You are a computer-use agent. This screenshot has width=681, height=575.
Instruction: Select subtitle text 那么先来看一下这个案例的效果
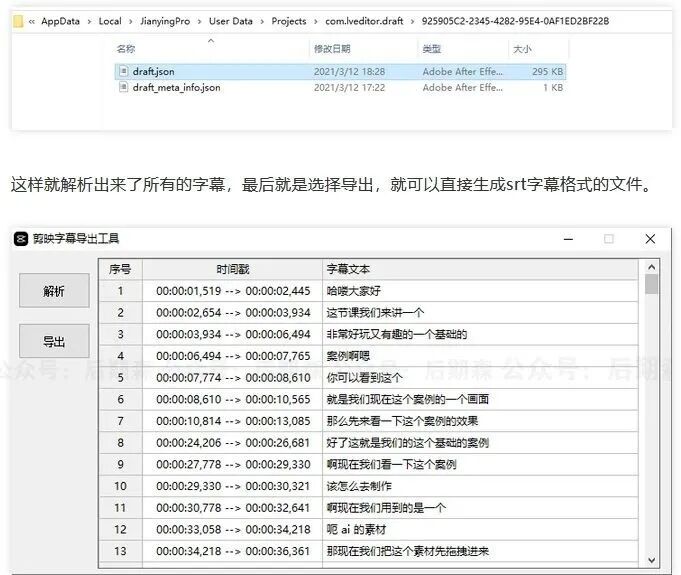tap(403, 421)
